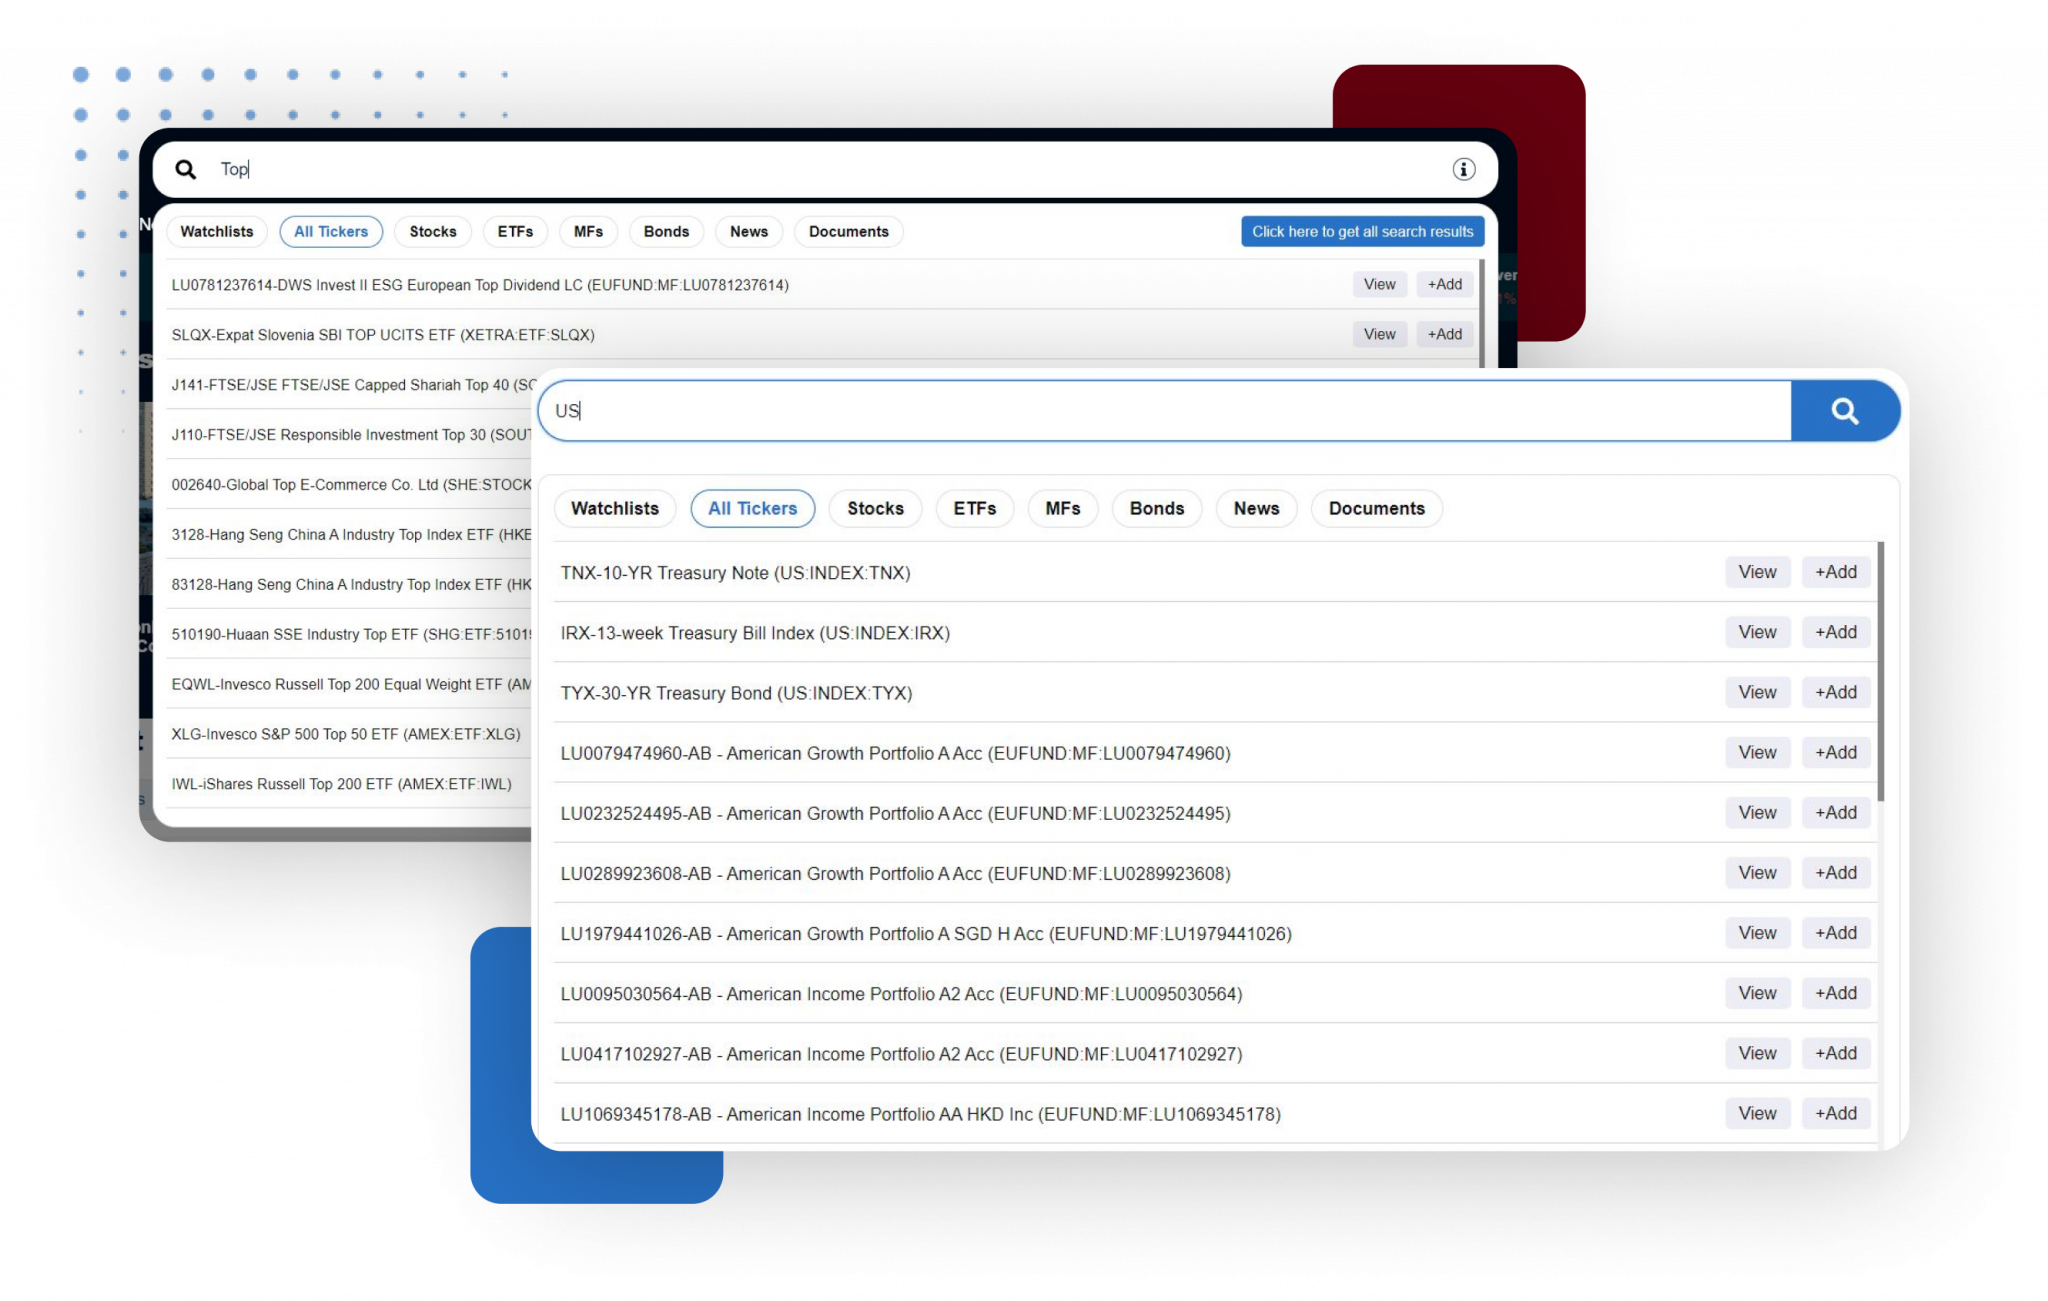The width and height of the screenshot is (2048, 1301).
Task: Select 83128-Hang Seng China A Industry row
Action: coord(350,584)
